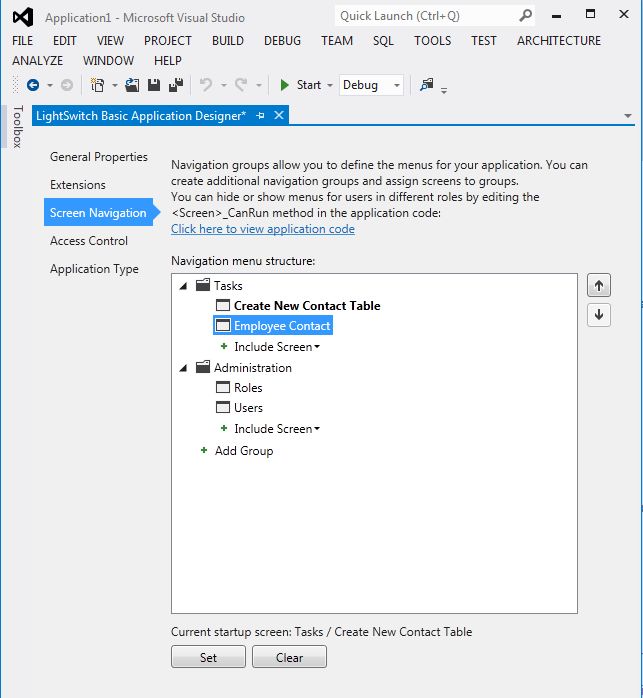
Task: Click the Start debugging button label
Action: [x=309, y=85]
